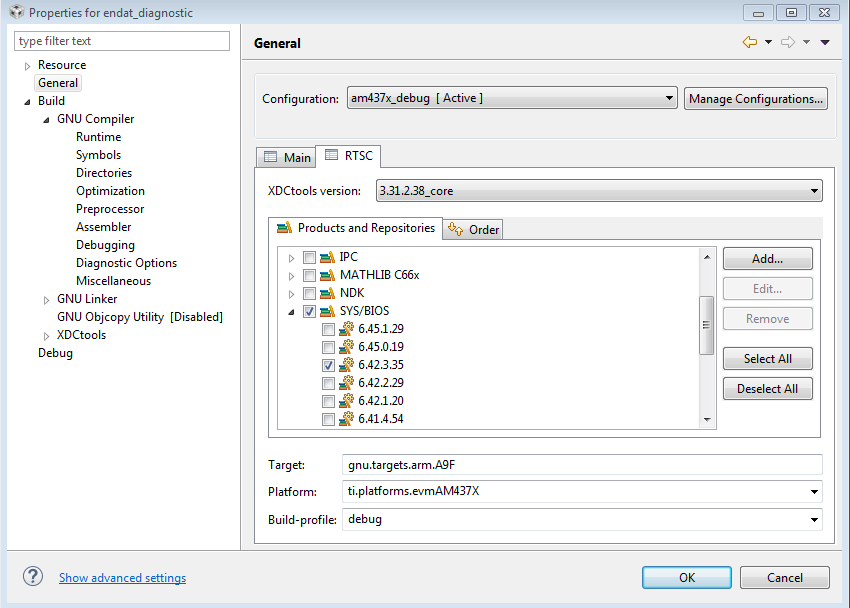Image resolution: width=850 pixels, height=608 pixels.
Task: Click the 6.42.1.20 version icon
Action: coord(346,401)
